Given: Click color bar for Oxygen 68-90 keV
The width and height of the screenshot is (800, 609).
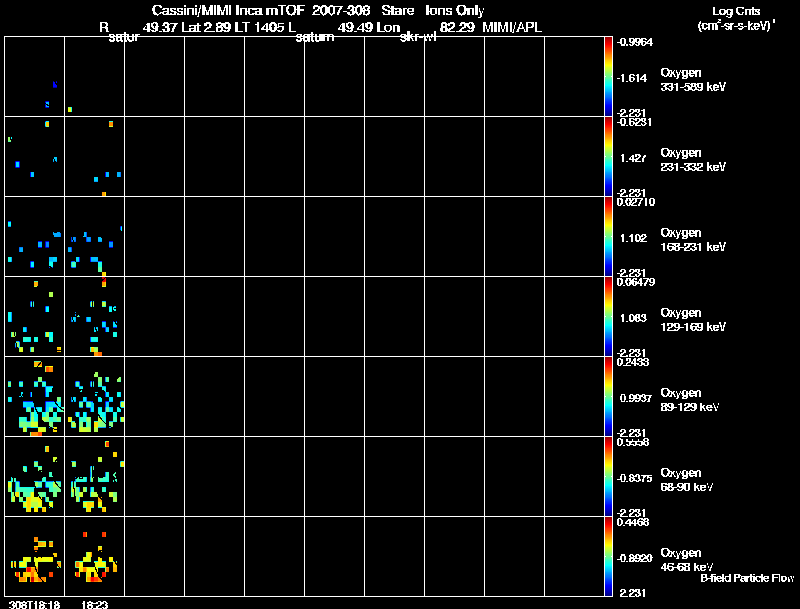Looking at the screenshot, I should (x=608, y=477).
